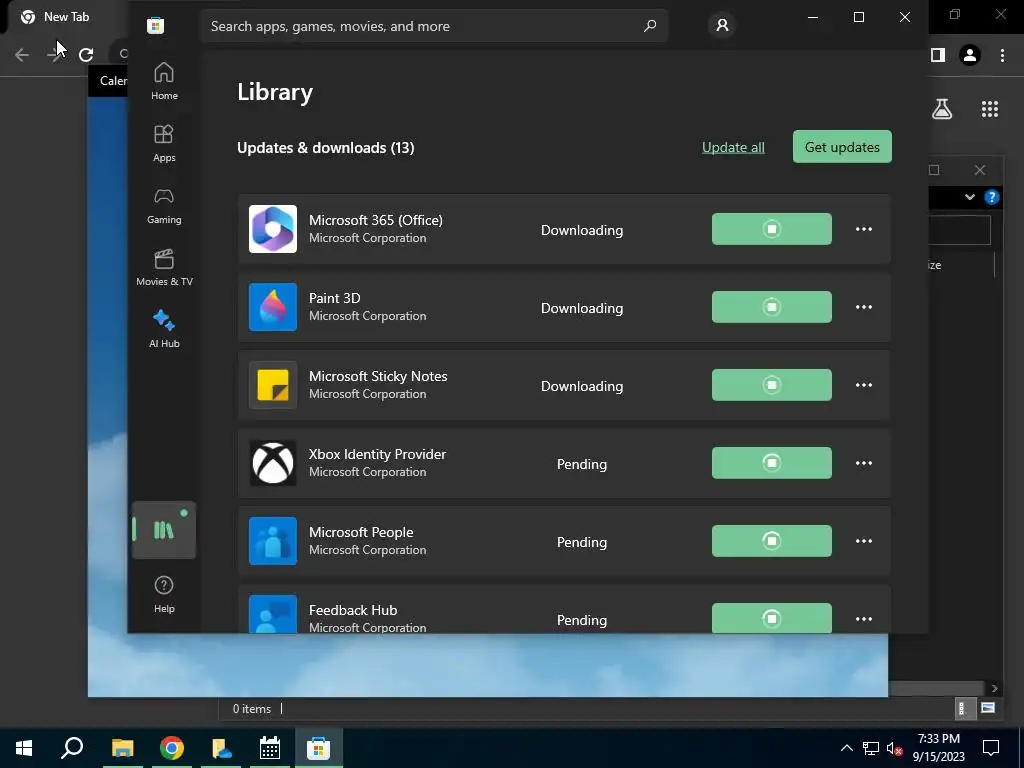This screenshot has width=1024, height=768.
Task: Select the New Tab tab in Chrome
Action: click(x=65, y=17)
